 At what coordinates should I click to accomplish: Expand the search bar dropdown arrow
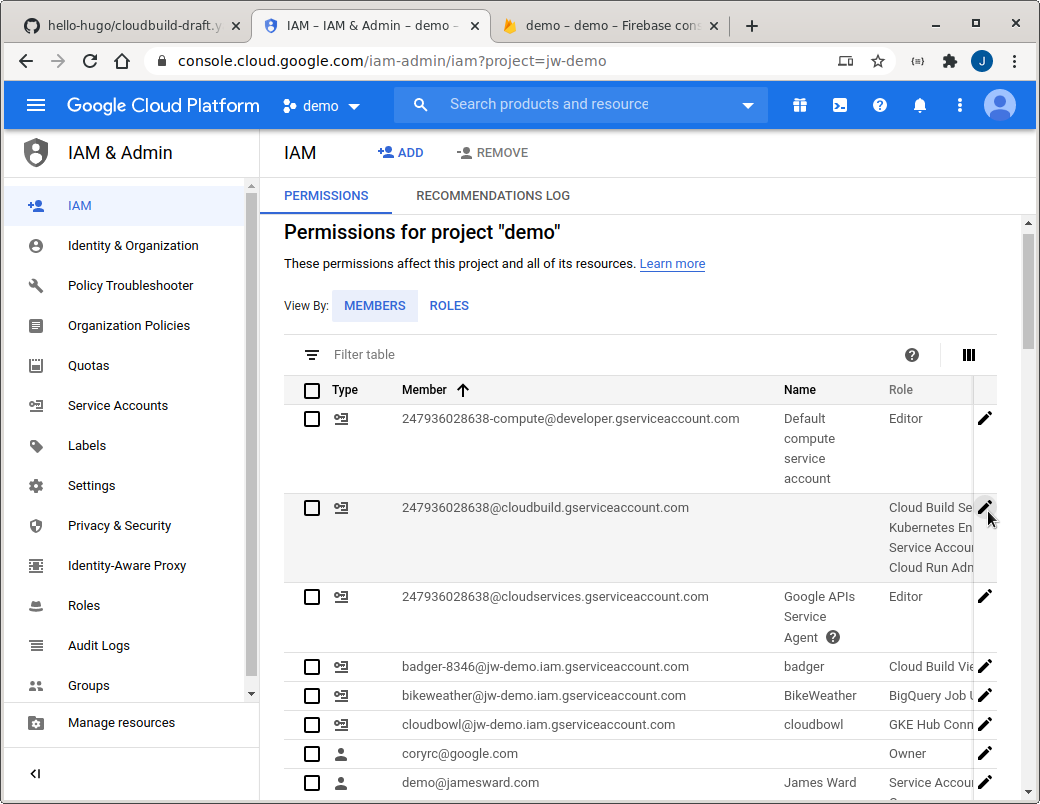click(748, 106)
